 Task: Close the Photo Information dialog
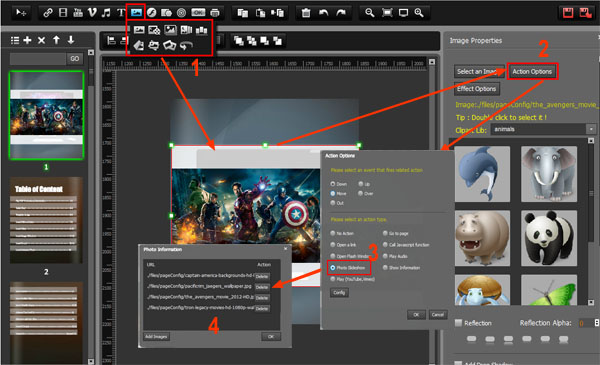coord(285,249)
